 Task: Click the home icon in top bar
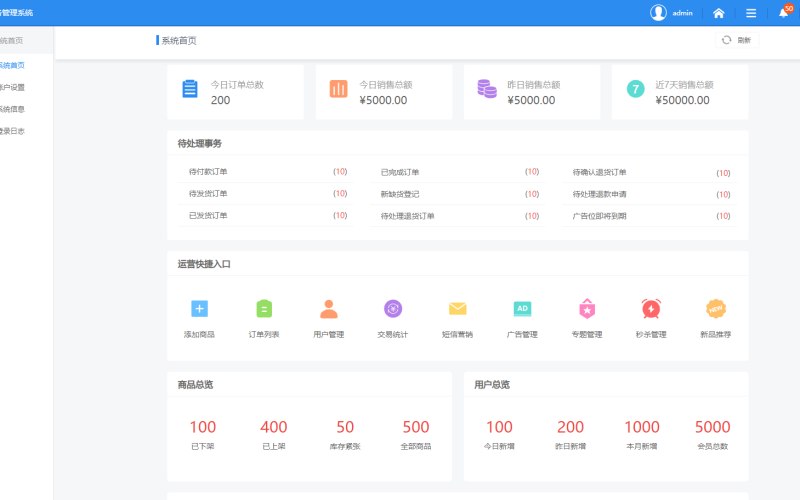[x=718, y=13]
